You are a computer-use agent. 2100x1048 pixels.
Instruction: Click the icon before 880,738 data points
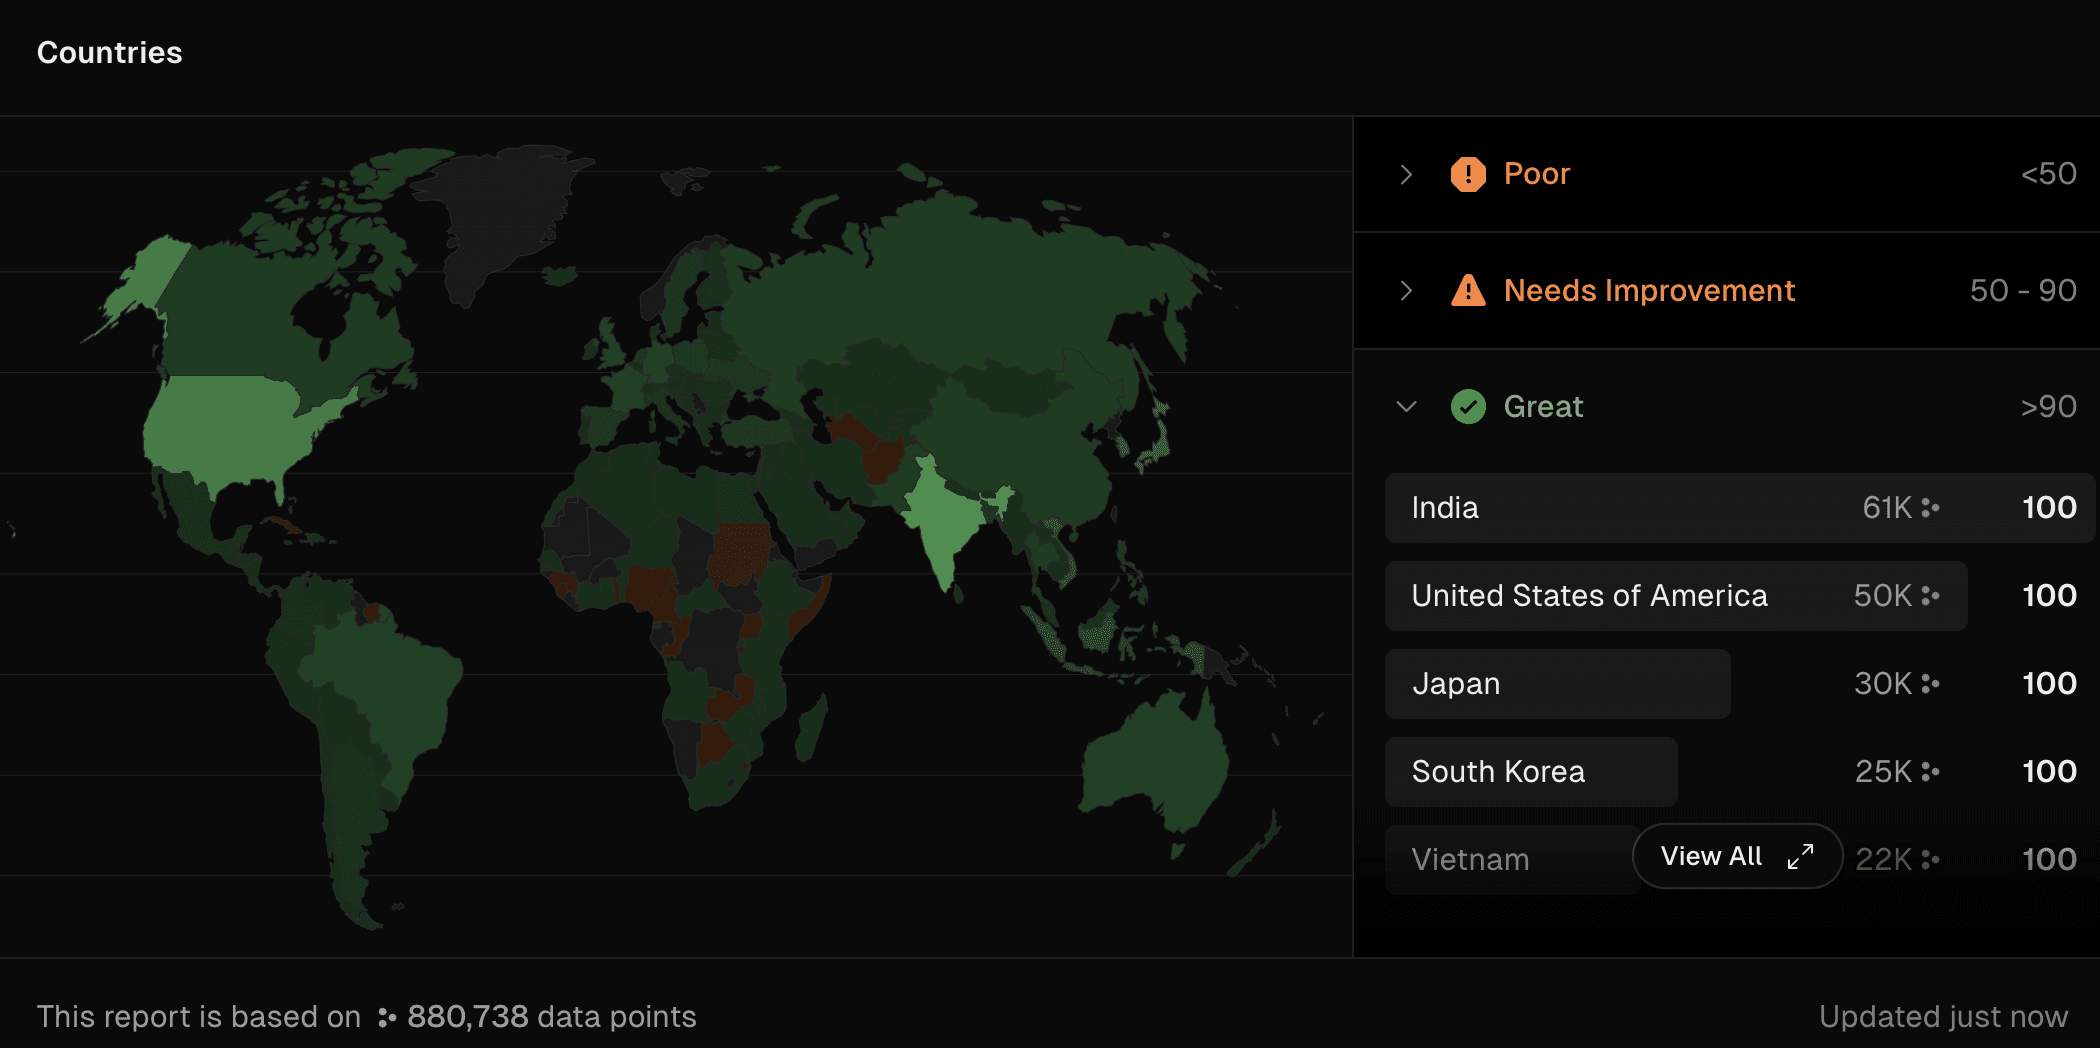click(383, 1016)
